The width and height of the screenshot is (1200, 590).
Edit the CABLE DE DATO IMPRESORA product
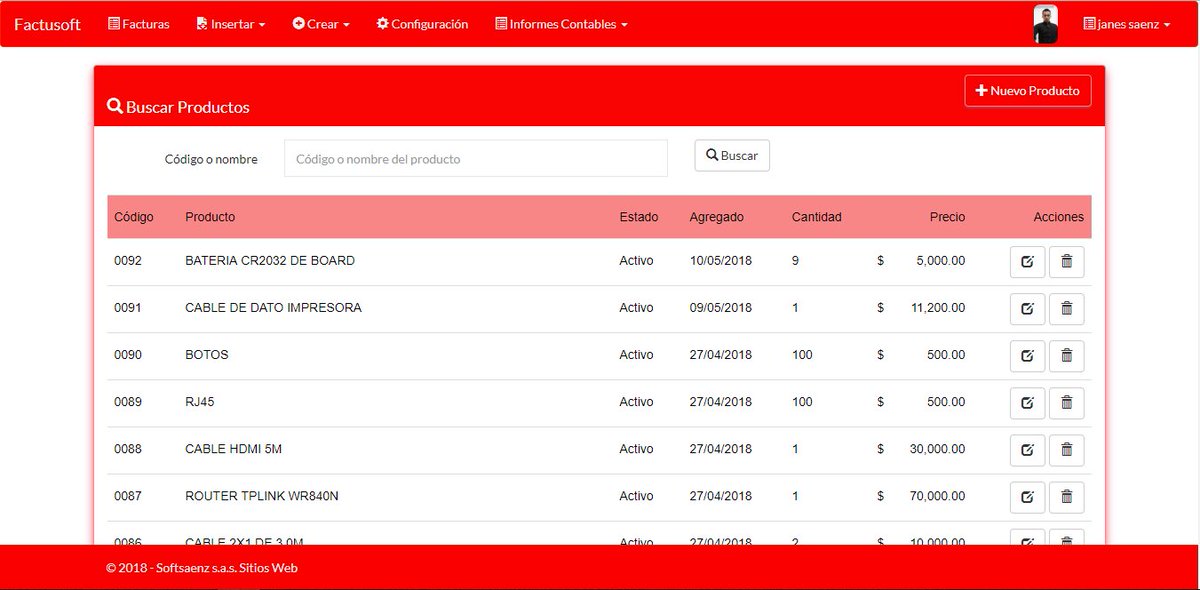[x=1027, y=309]
